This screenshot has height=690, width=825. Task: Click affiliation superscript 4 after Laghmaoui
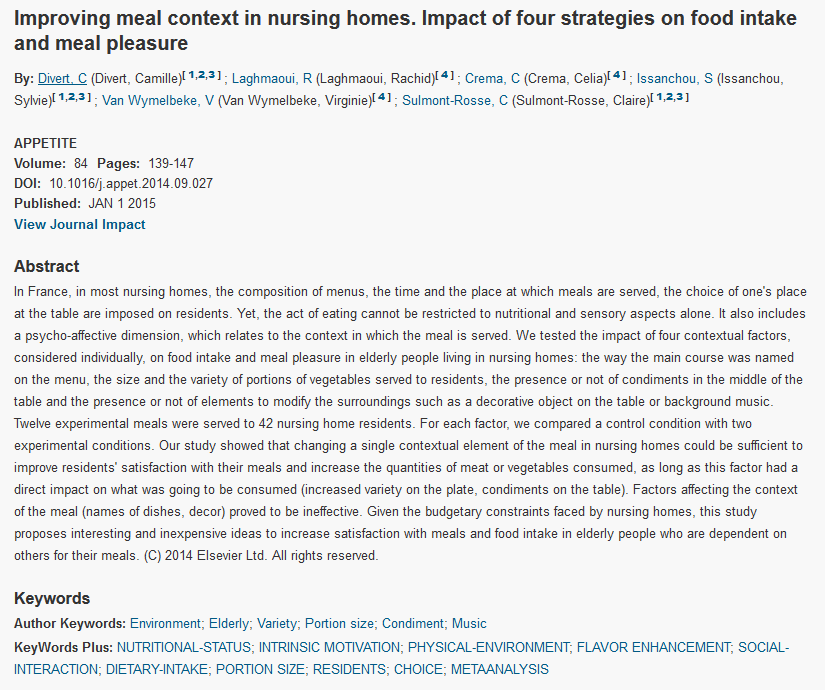tap(445, 75)
